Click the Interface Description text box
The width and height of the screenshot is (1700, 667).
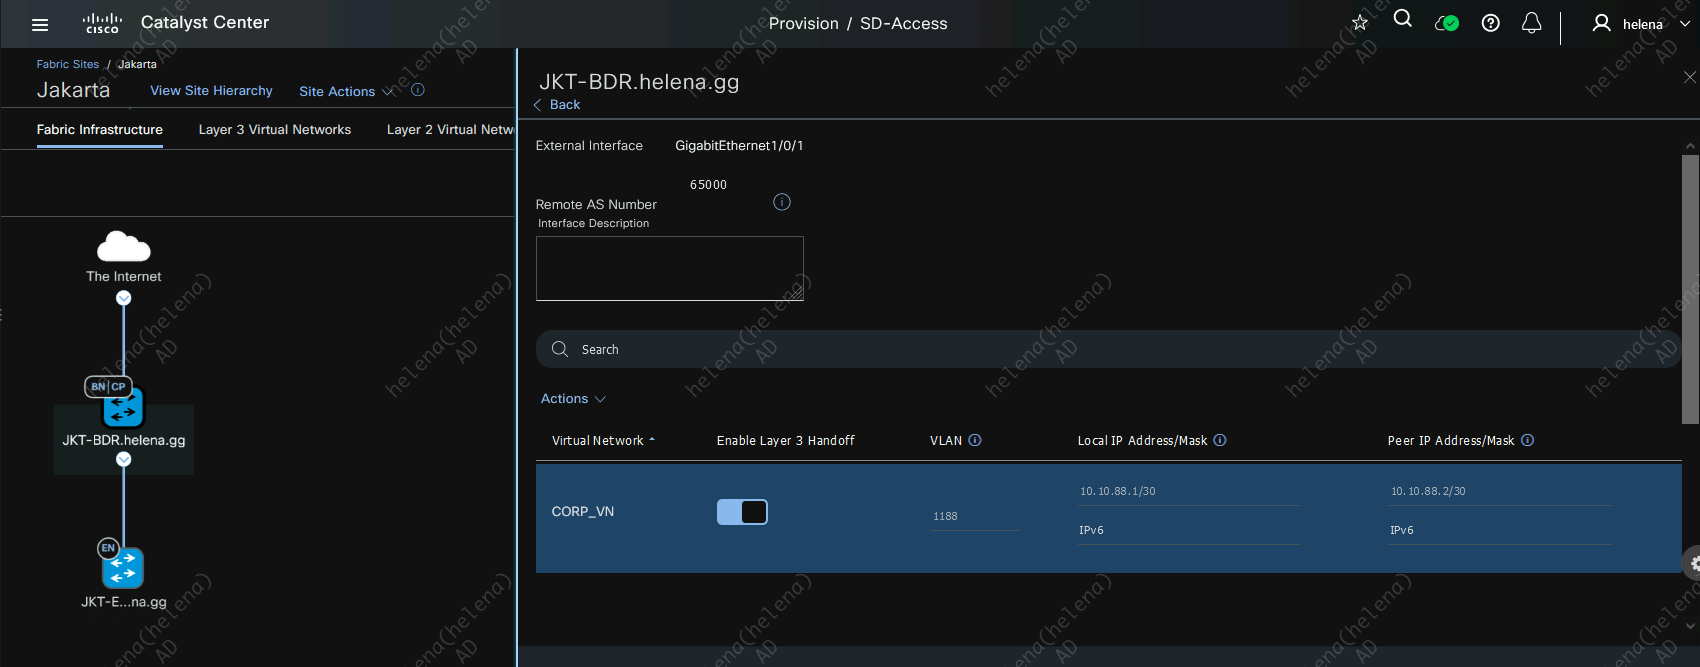[669, 268]
